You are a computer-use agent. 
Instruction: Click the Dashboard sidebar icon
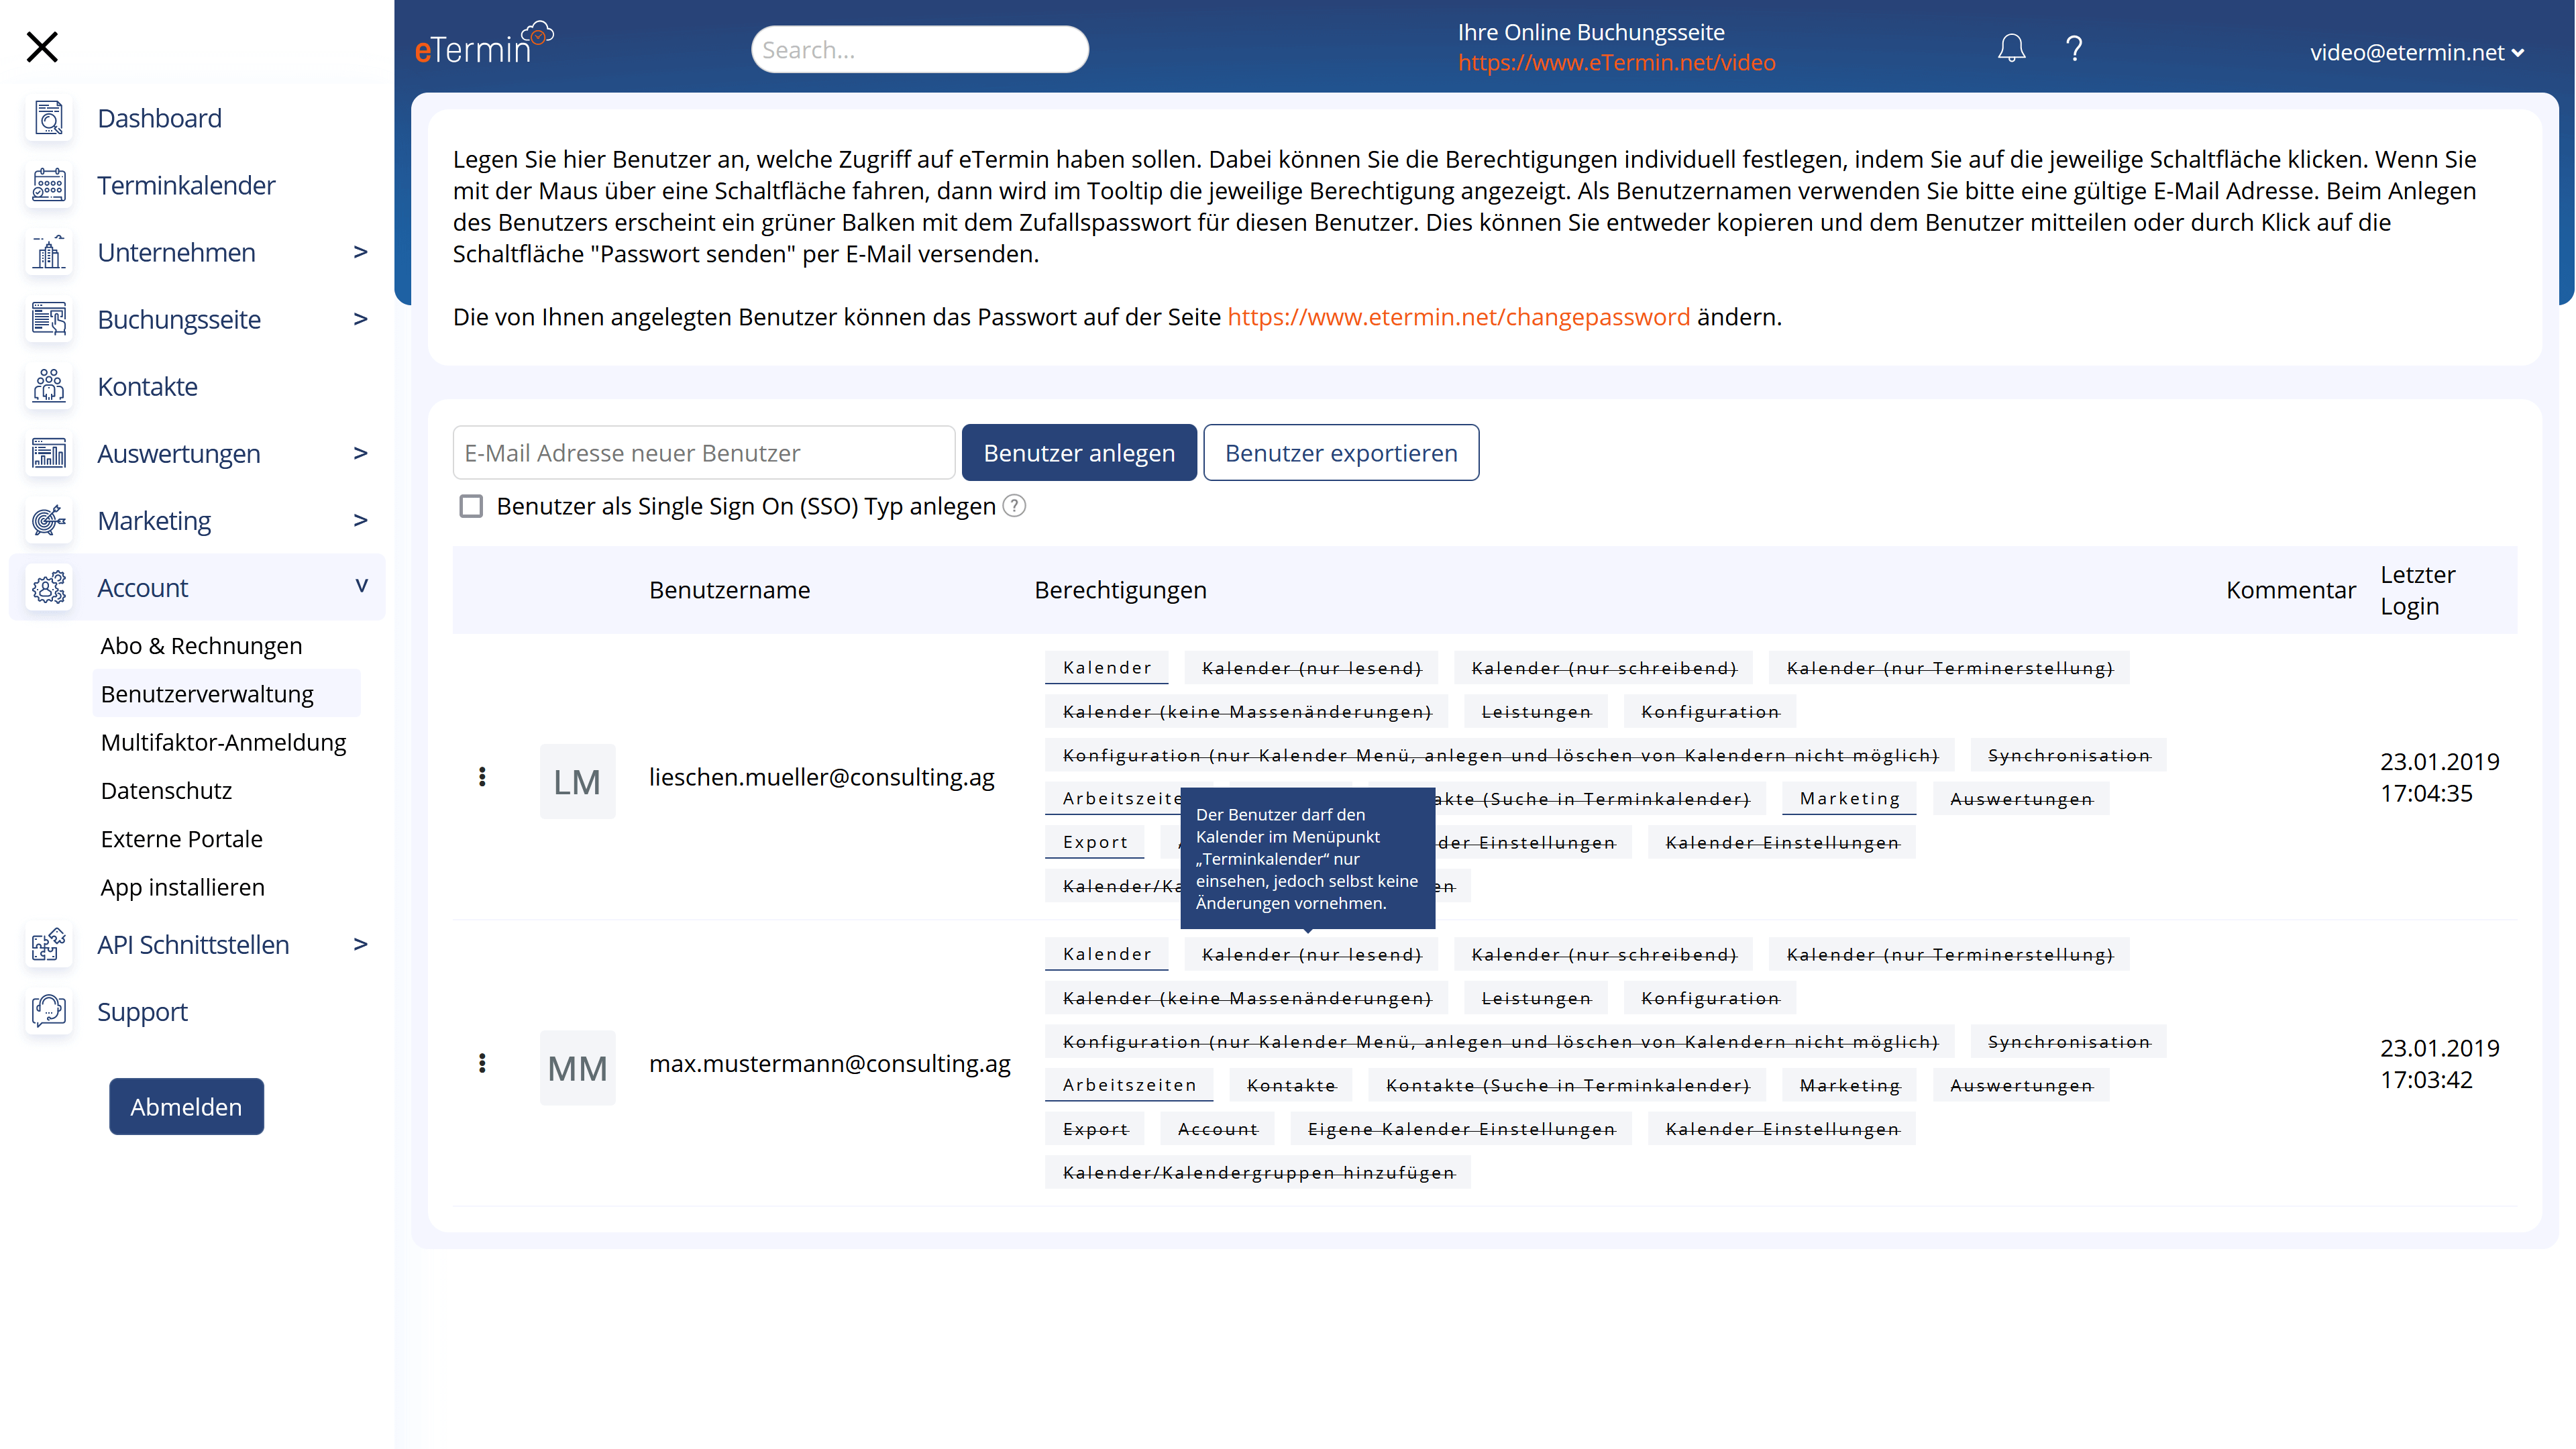(48, 118)
